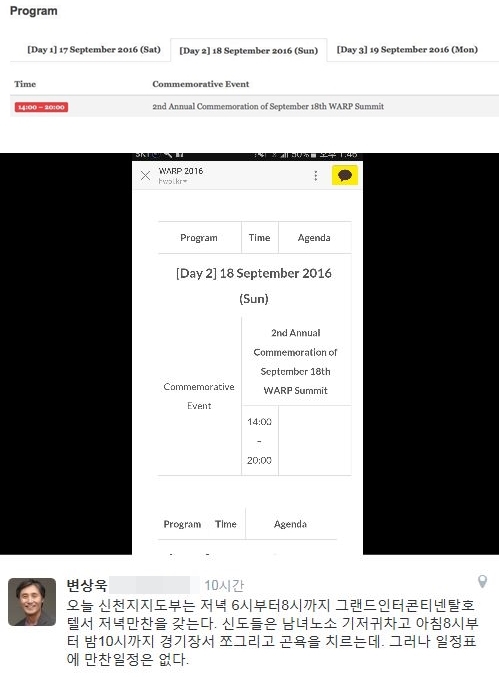The height and width of the screenshot is (677, 499).
Task: Select the Day 2 18 September tab
Action: [x=249, y=51]
